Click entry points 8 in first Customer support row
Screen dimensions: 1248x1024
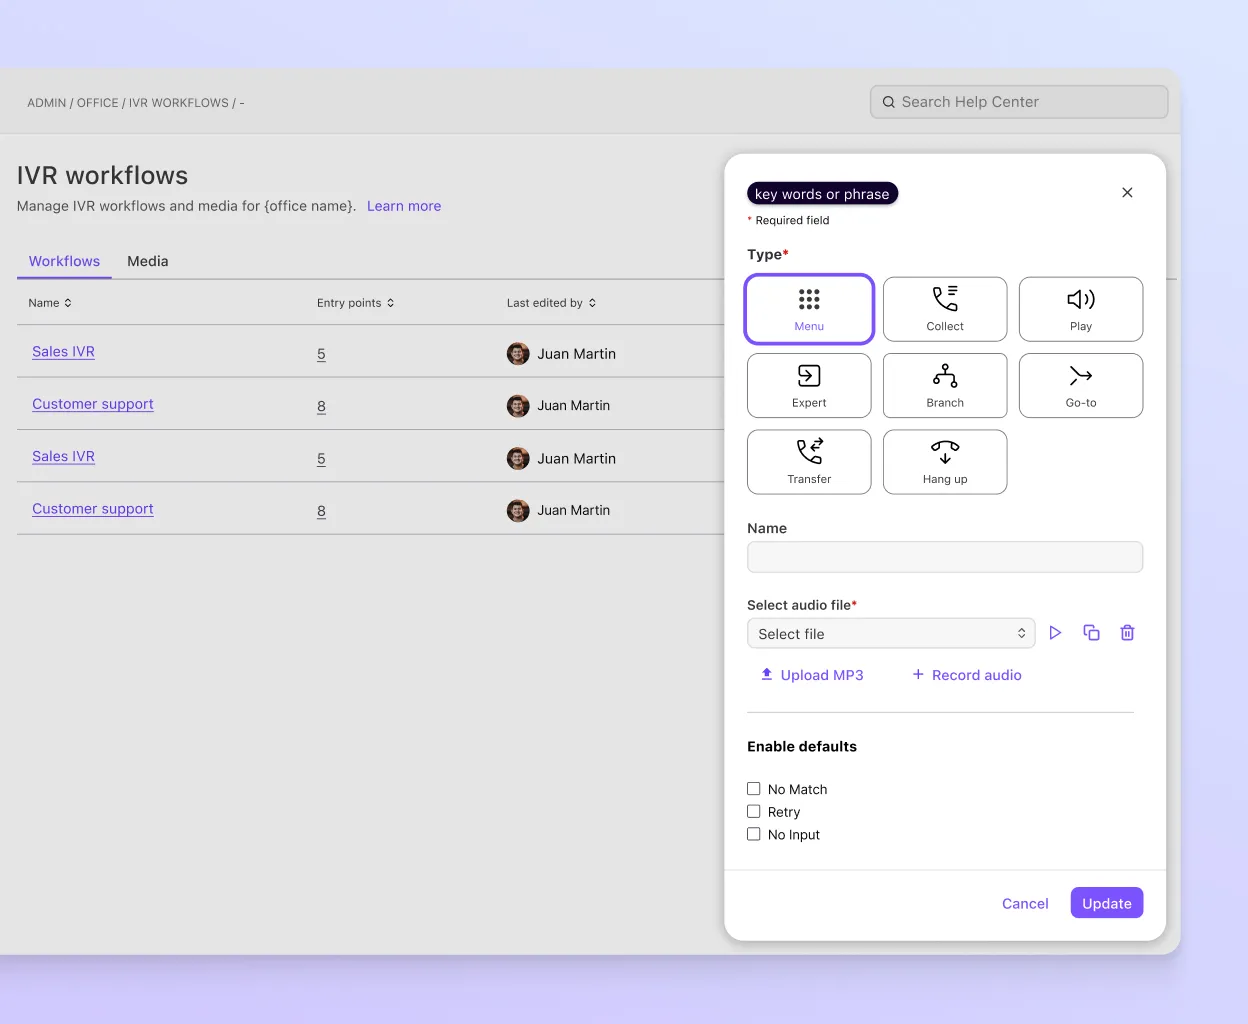pos(321,406)
